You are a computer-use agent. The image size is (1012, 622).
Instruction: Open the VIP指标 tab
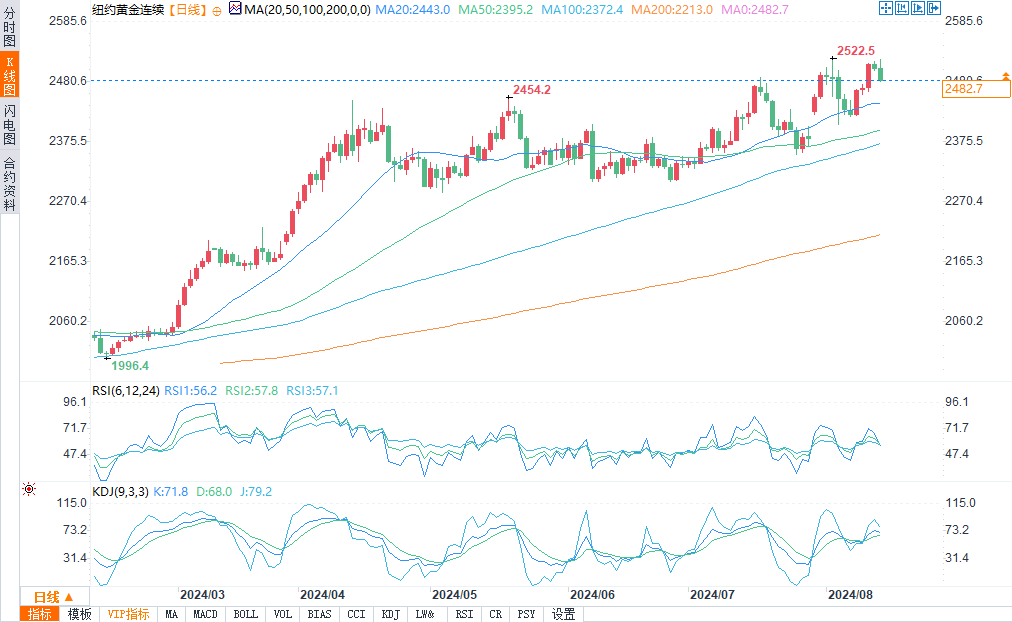pos(128,614)
